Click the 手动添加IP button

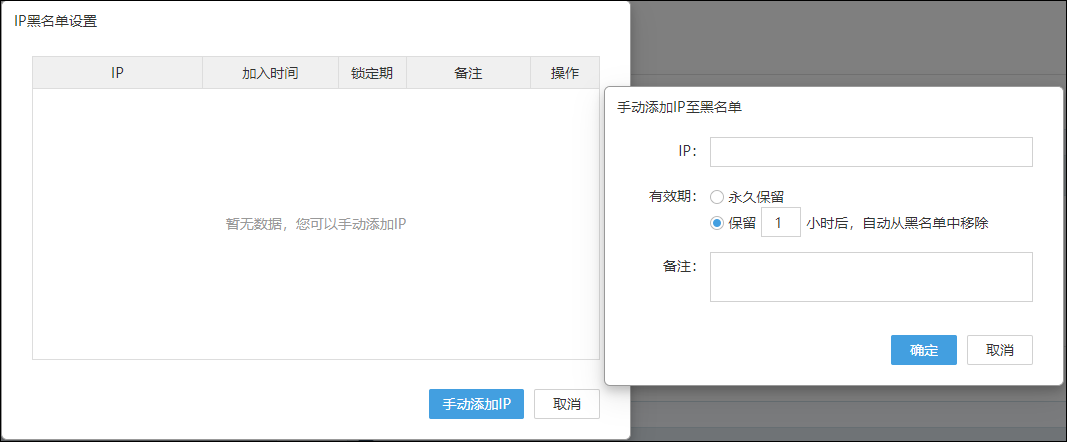pos(476,404)
